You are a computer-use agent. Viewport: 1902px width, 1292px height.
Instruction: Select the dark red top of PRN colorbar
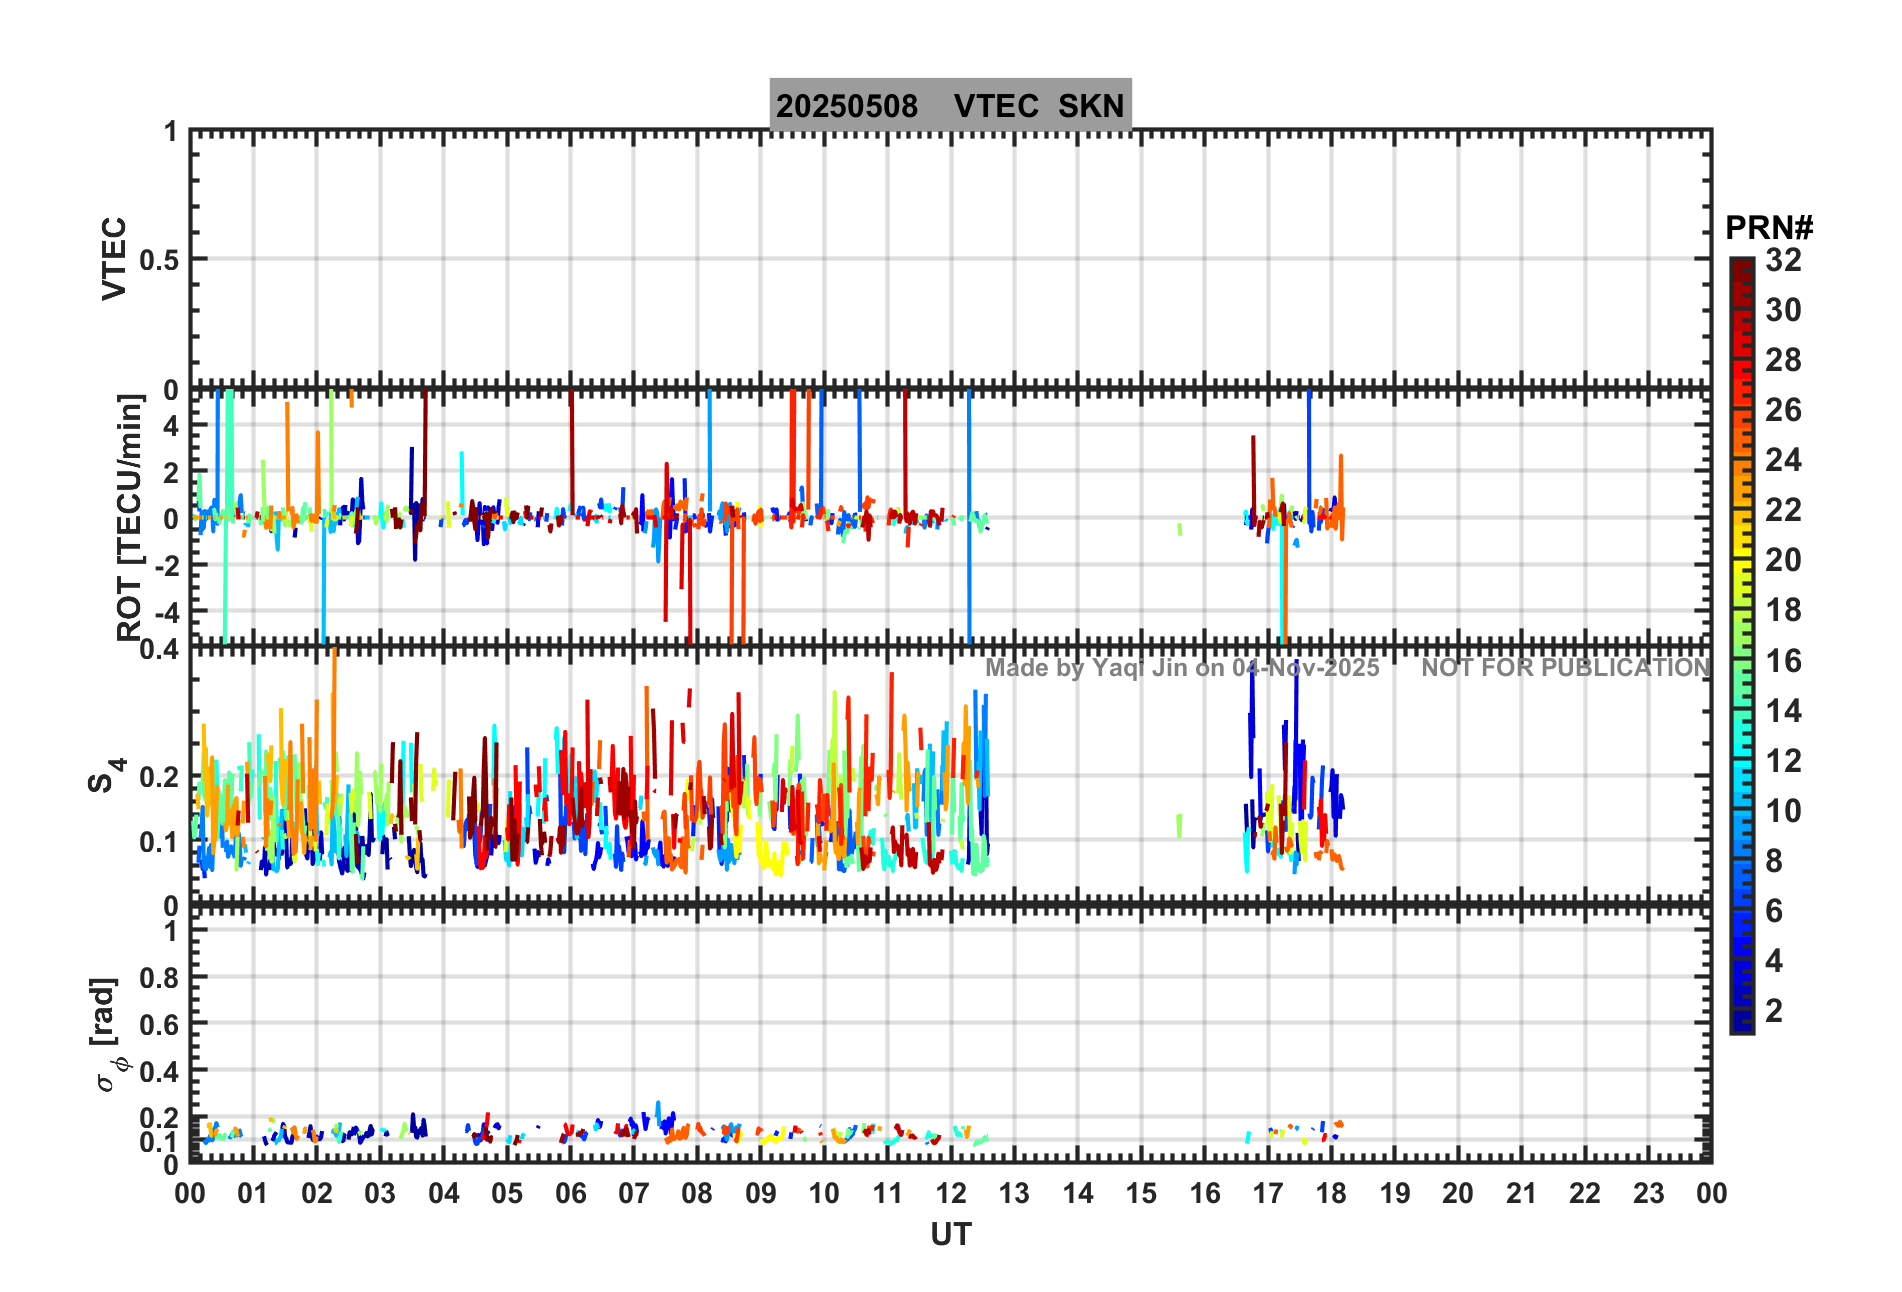[1741, 266]
